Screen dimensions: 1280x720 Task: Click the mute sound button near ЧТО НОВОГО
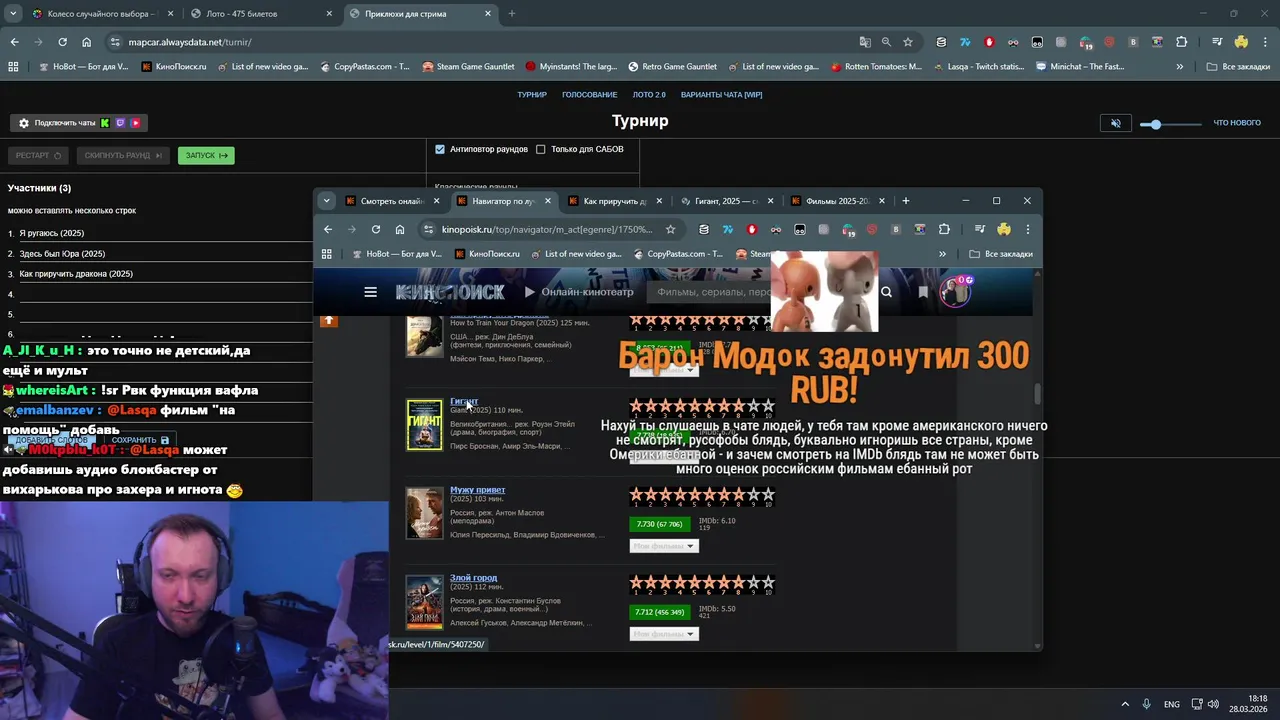(x=1116, y=123)
